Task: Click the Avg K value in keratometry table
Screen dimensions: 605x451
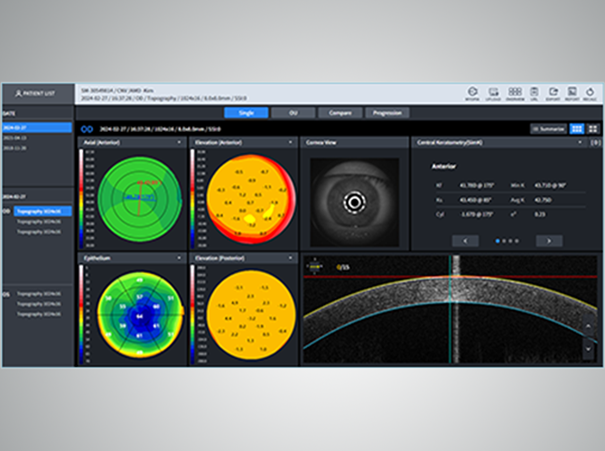Action: 542,200
